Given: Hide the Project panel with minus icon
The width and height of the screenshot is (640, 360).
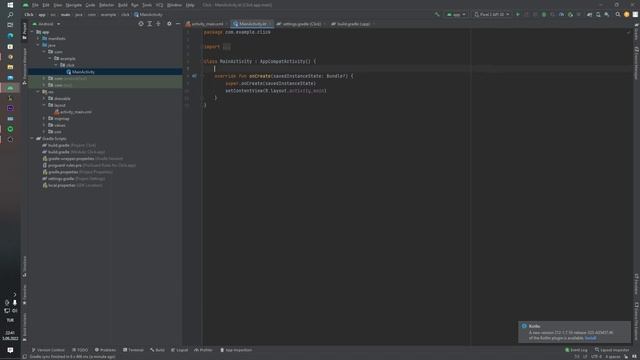Looking at the screenshot, I should [x=178, y=24].
